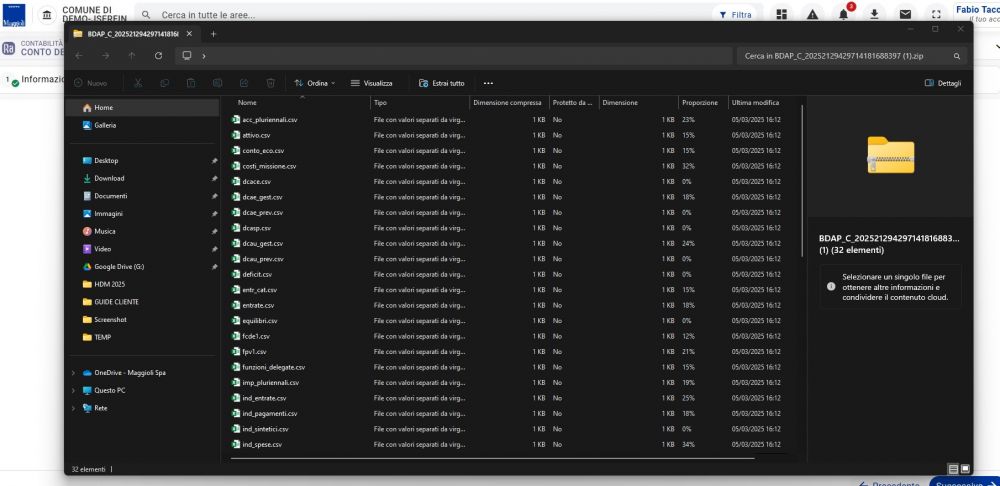Open the TEMP folder in sidebar
The width and height of the screenshot is (1000, 486).
coord(143,337)
